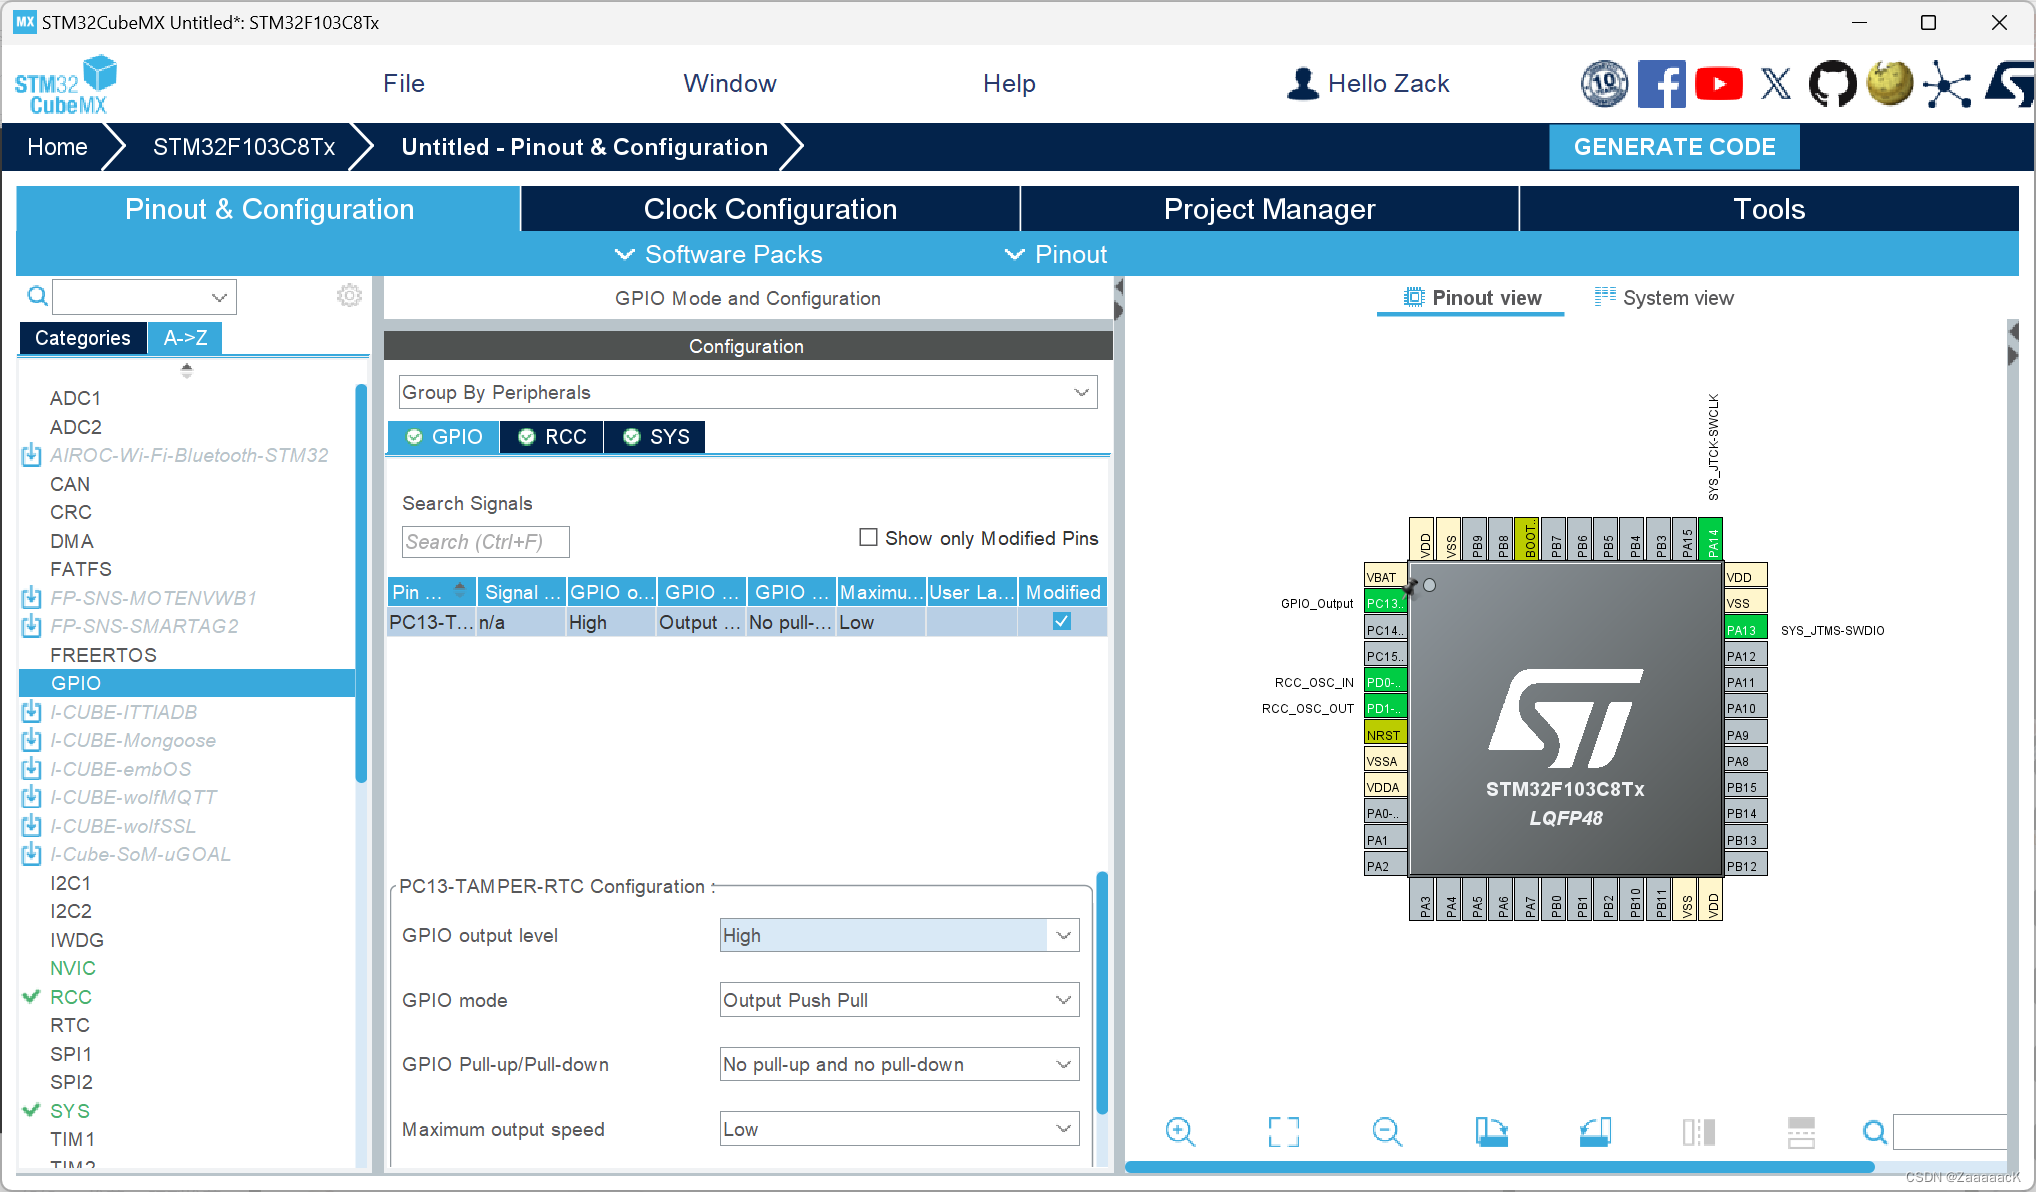Click the categories settings gear icon

coord(349,296)
